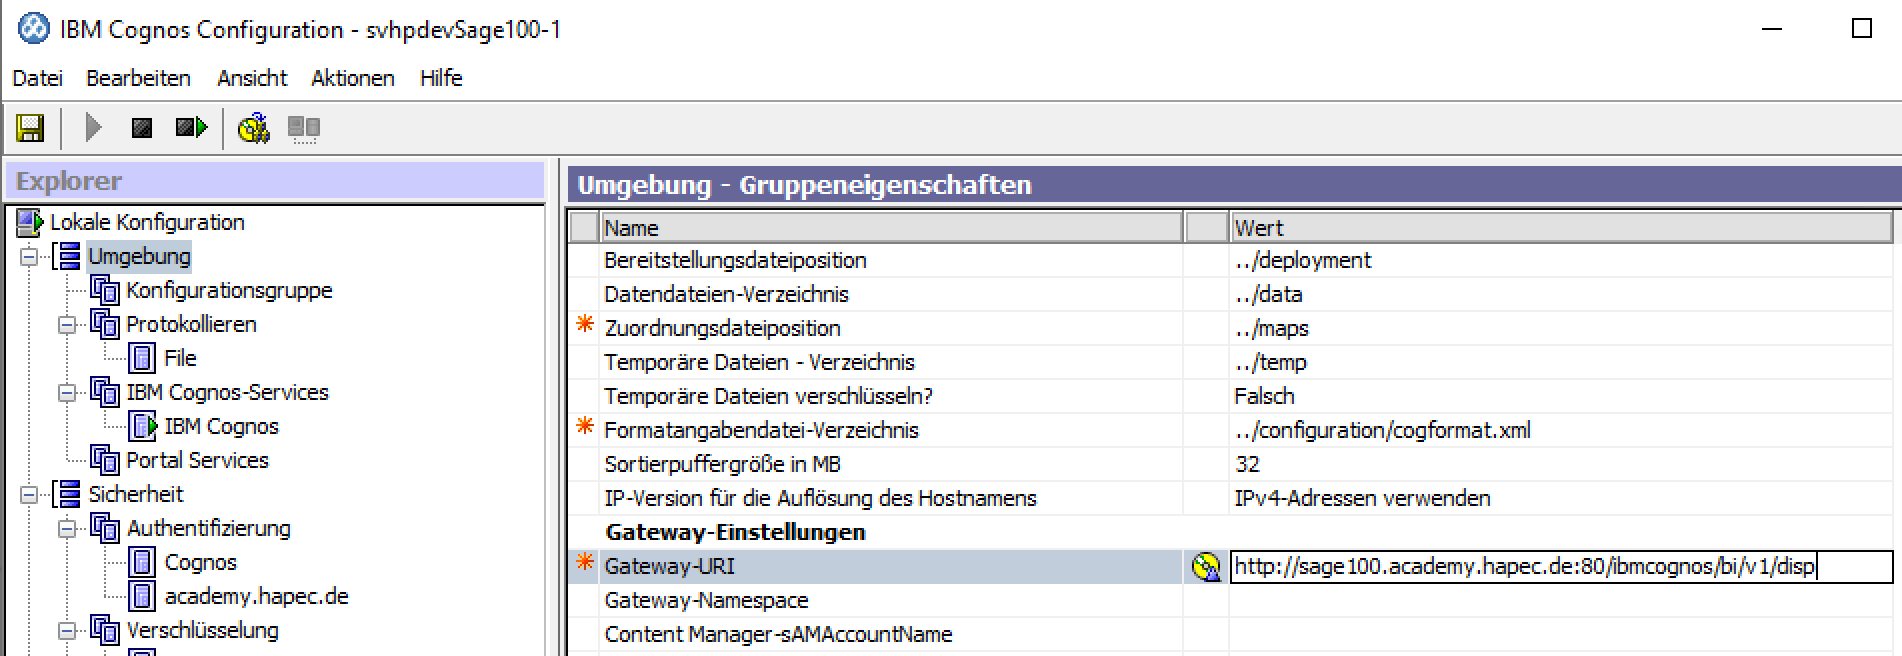Select the academy.hapec.de namespace entry
Viewport: 1902px width, 656px height.
(x=256, y=596)
